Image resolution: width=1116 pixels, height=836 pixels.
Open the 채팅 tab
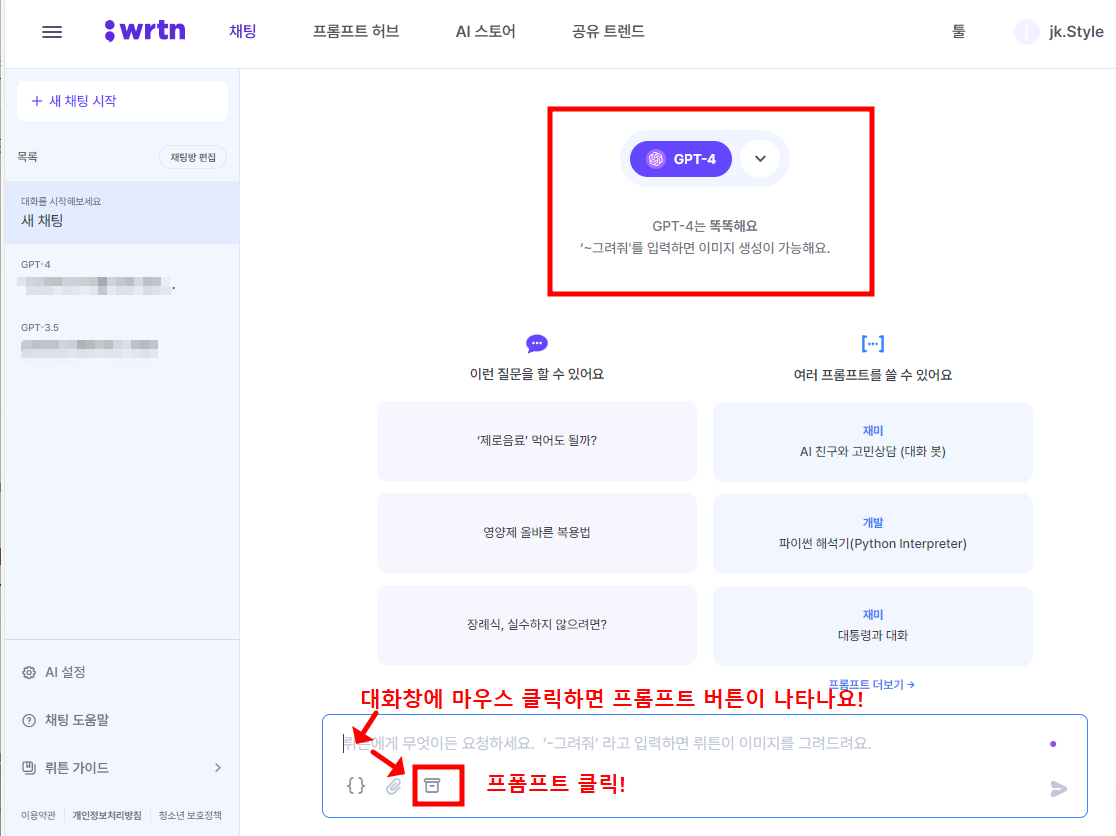click(243, 31)
